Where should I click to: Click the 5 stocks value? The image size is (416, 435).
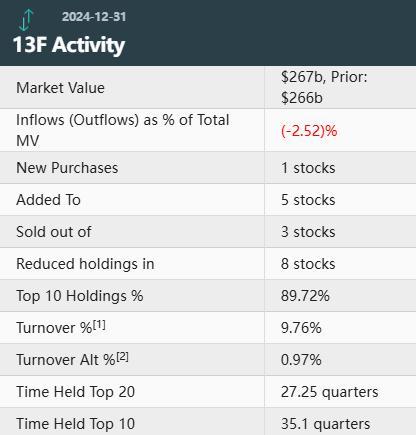(308, 200)
